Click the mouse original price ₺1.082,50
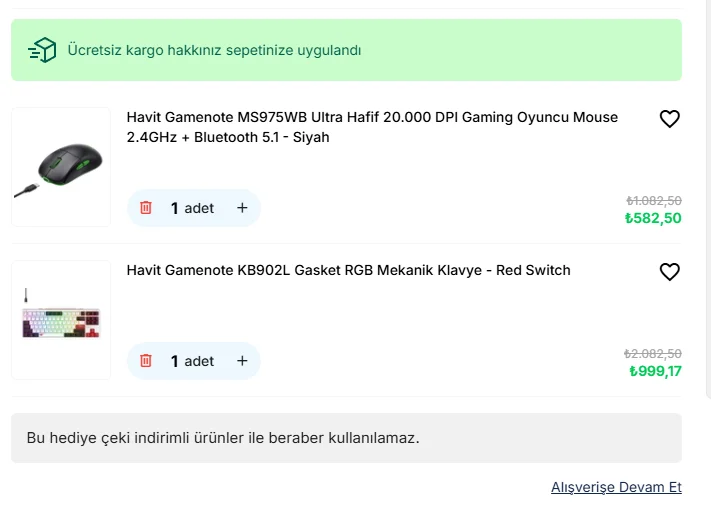The image size is (711, 516). (654, 200)
